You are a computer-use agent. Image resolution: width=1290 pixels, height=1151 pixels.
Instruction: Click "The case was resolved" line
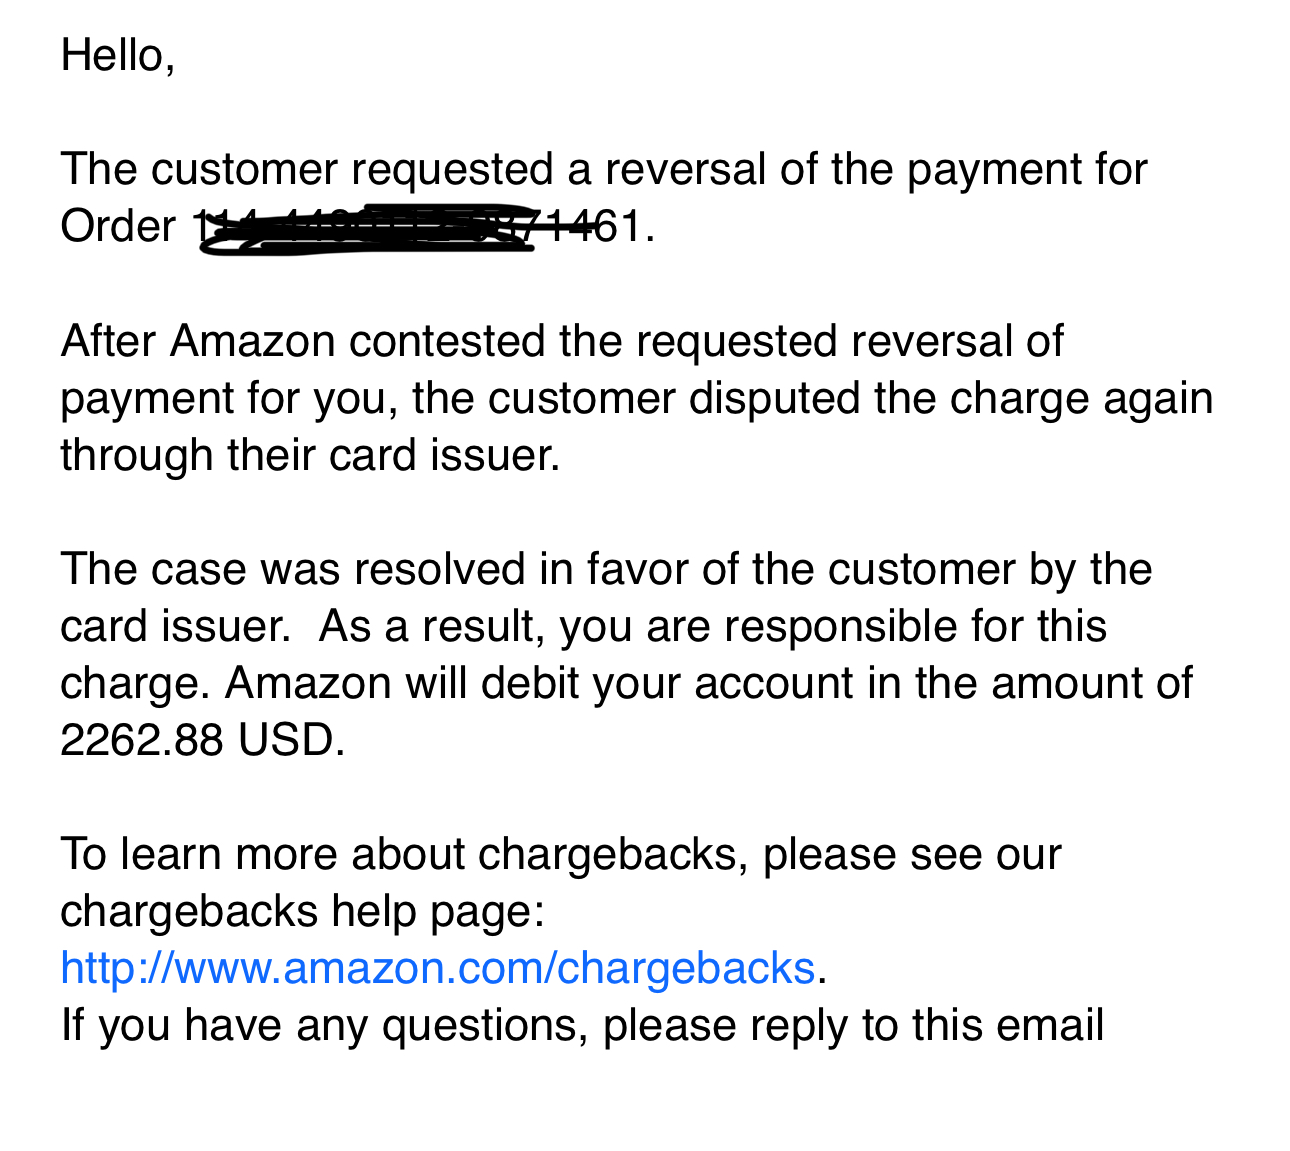(x=606, y=569)
